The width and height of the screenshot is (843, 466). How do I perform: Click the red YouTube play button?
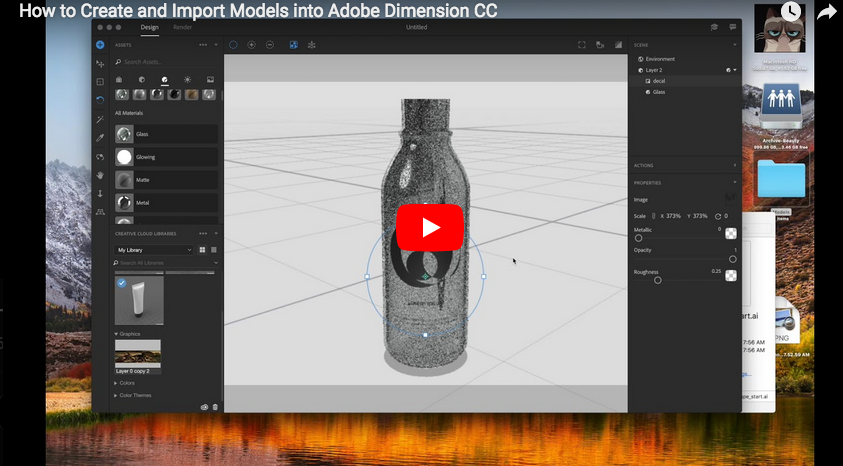[x=430, y=227]
